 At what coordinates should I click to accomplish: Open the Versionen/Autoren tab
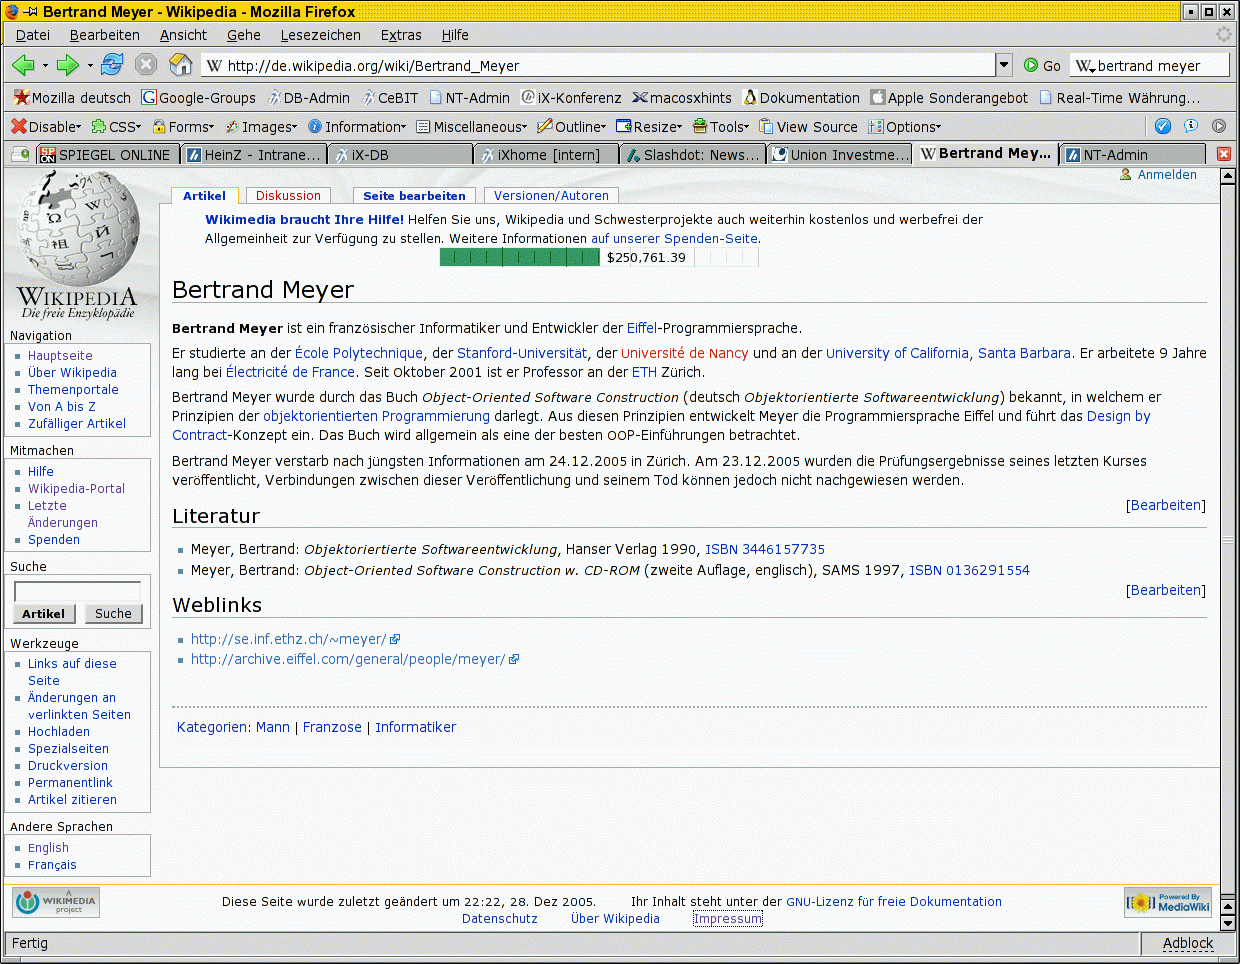[x=551, y=196]
